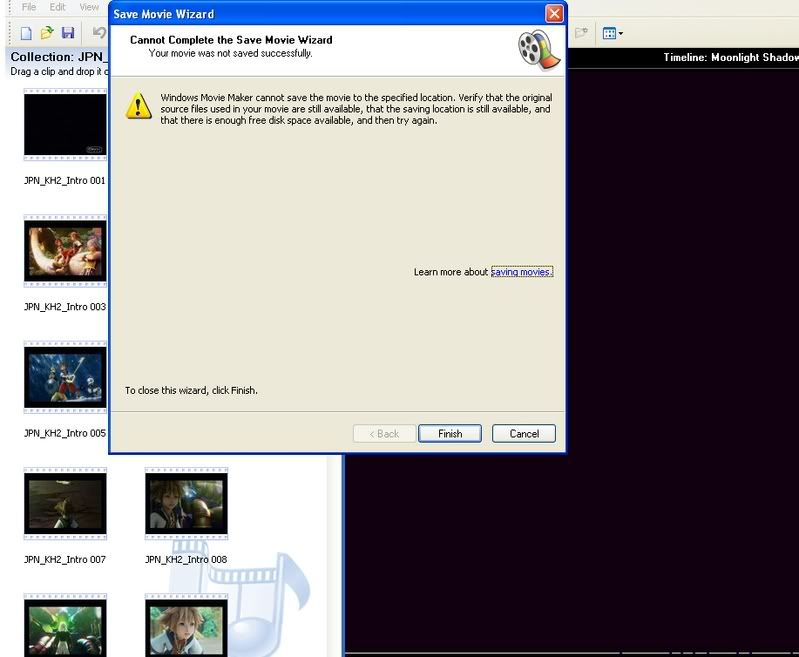The height and width of the screenshot is (657, 799).
Task: Select the JPN_KH2_Intro 007 clip thumbnail
Action: (65, 504)
